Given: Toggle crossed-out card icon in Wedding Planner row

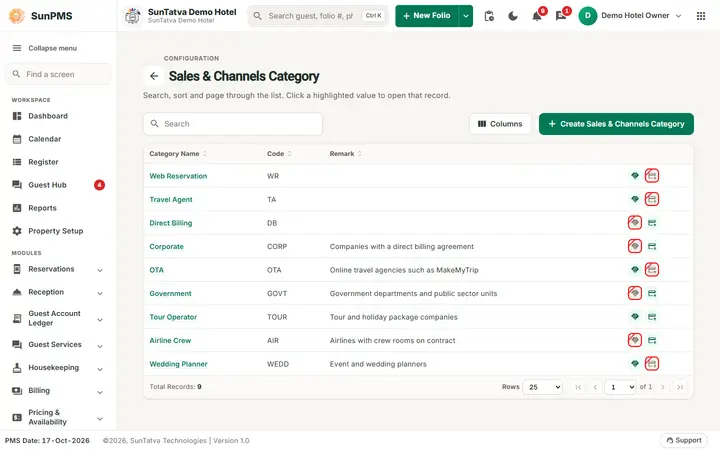Looking at the screenshot, I should click(652, 363).
